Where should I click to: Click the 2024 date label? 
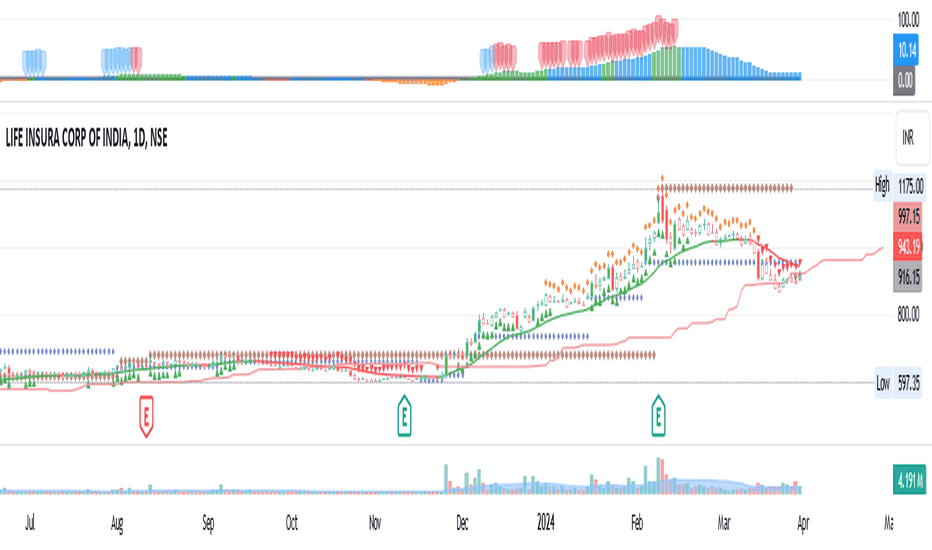point(546,523)
